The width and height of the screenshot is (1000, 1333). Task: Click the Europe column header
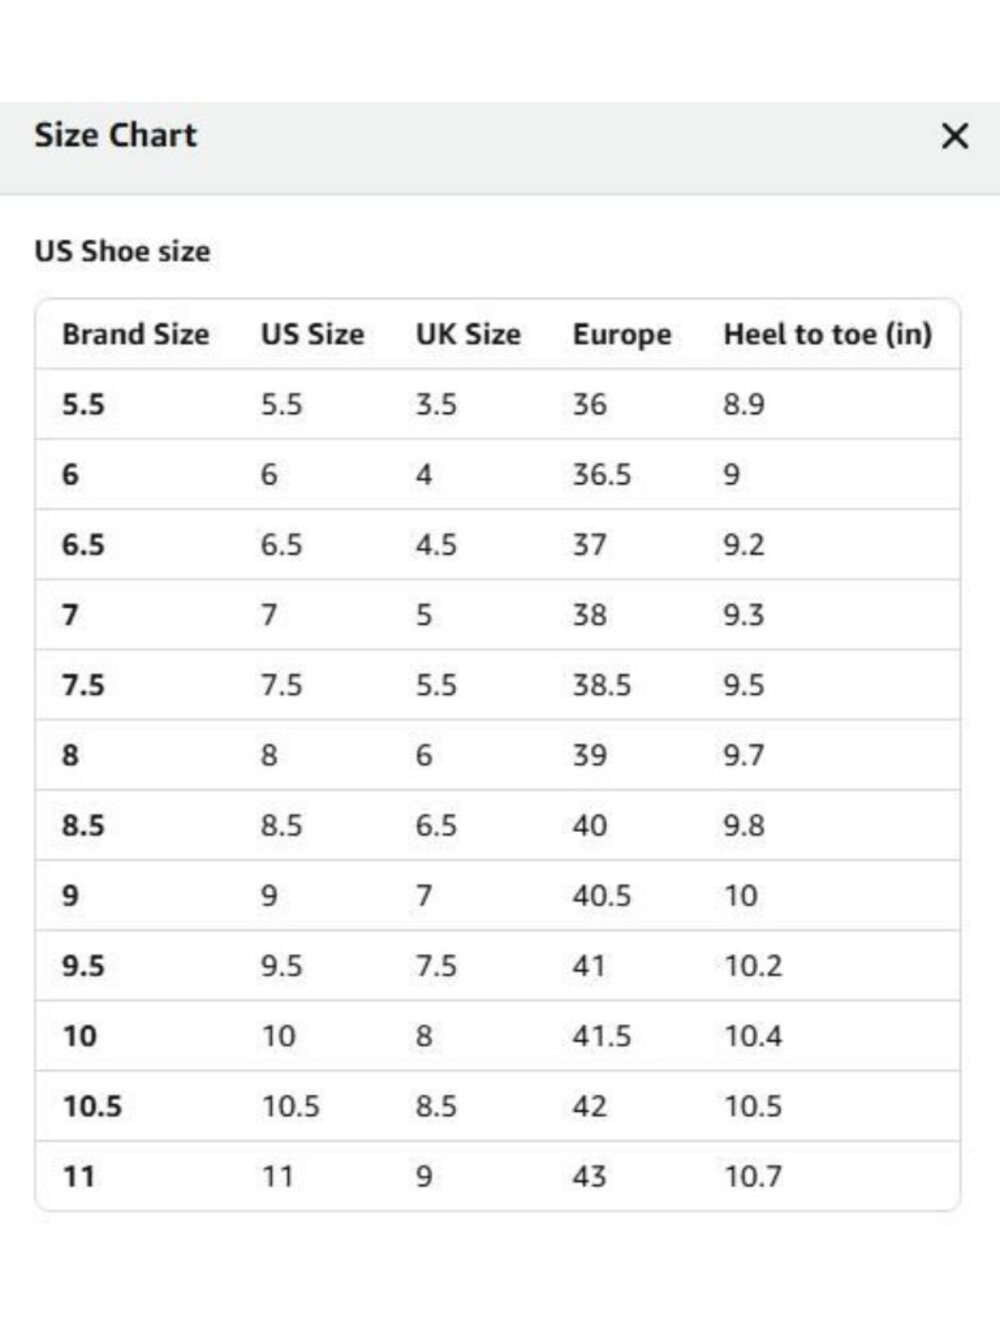pos(622,335)
